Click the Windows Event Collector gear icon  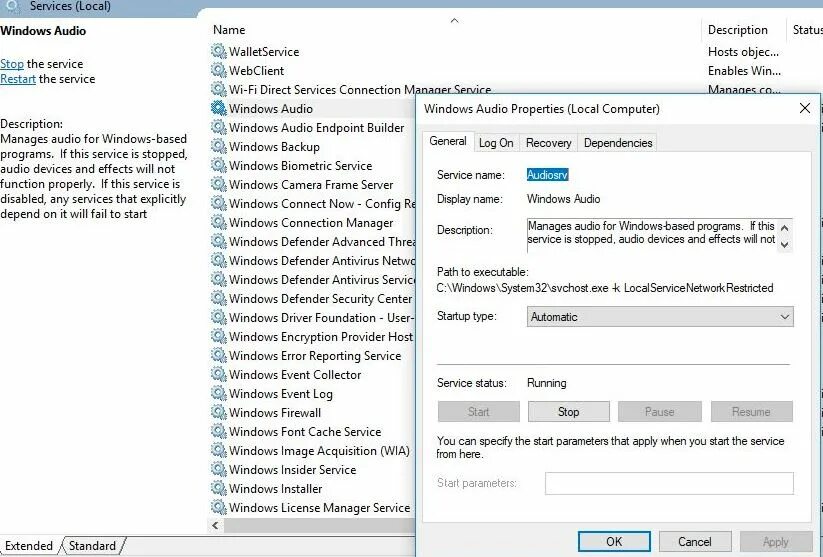218,374
